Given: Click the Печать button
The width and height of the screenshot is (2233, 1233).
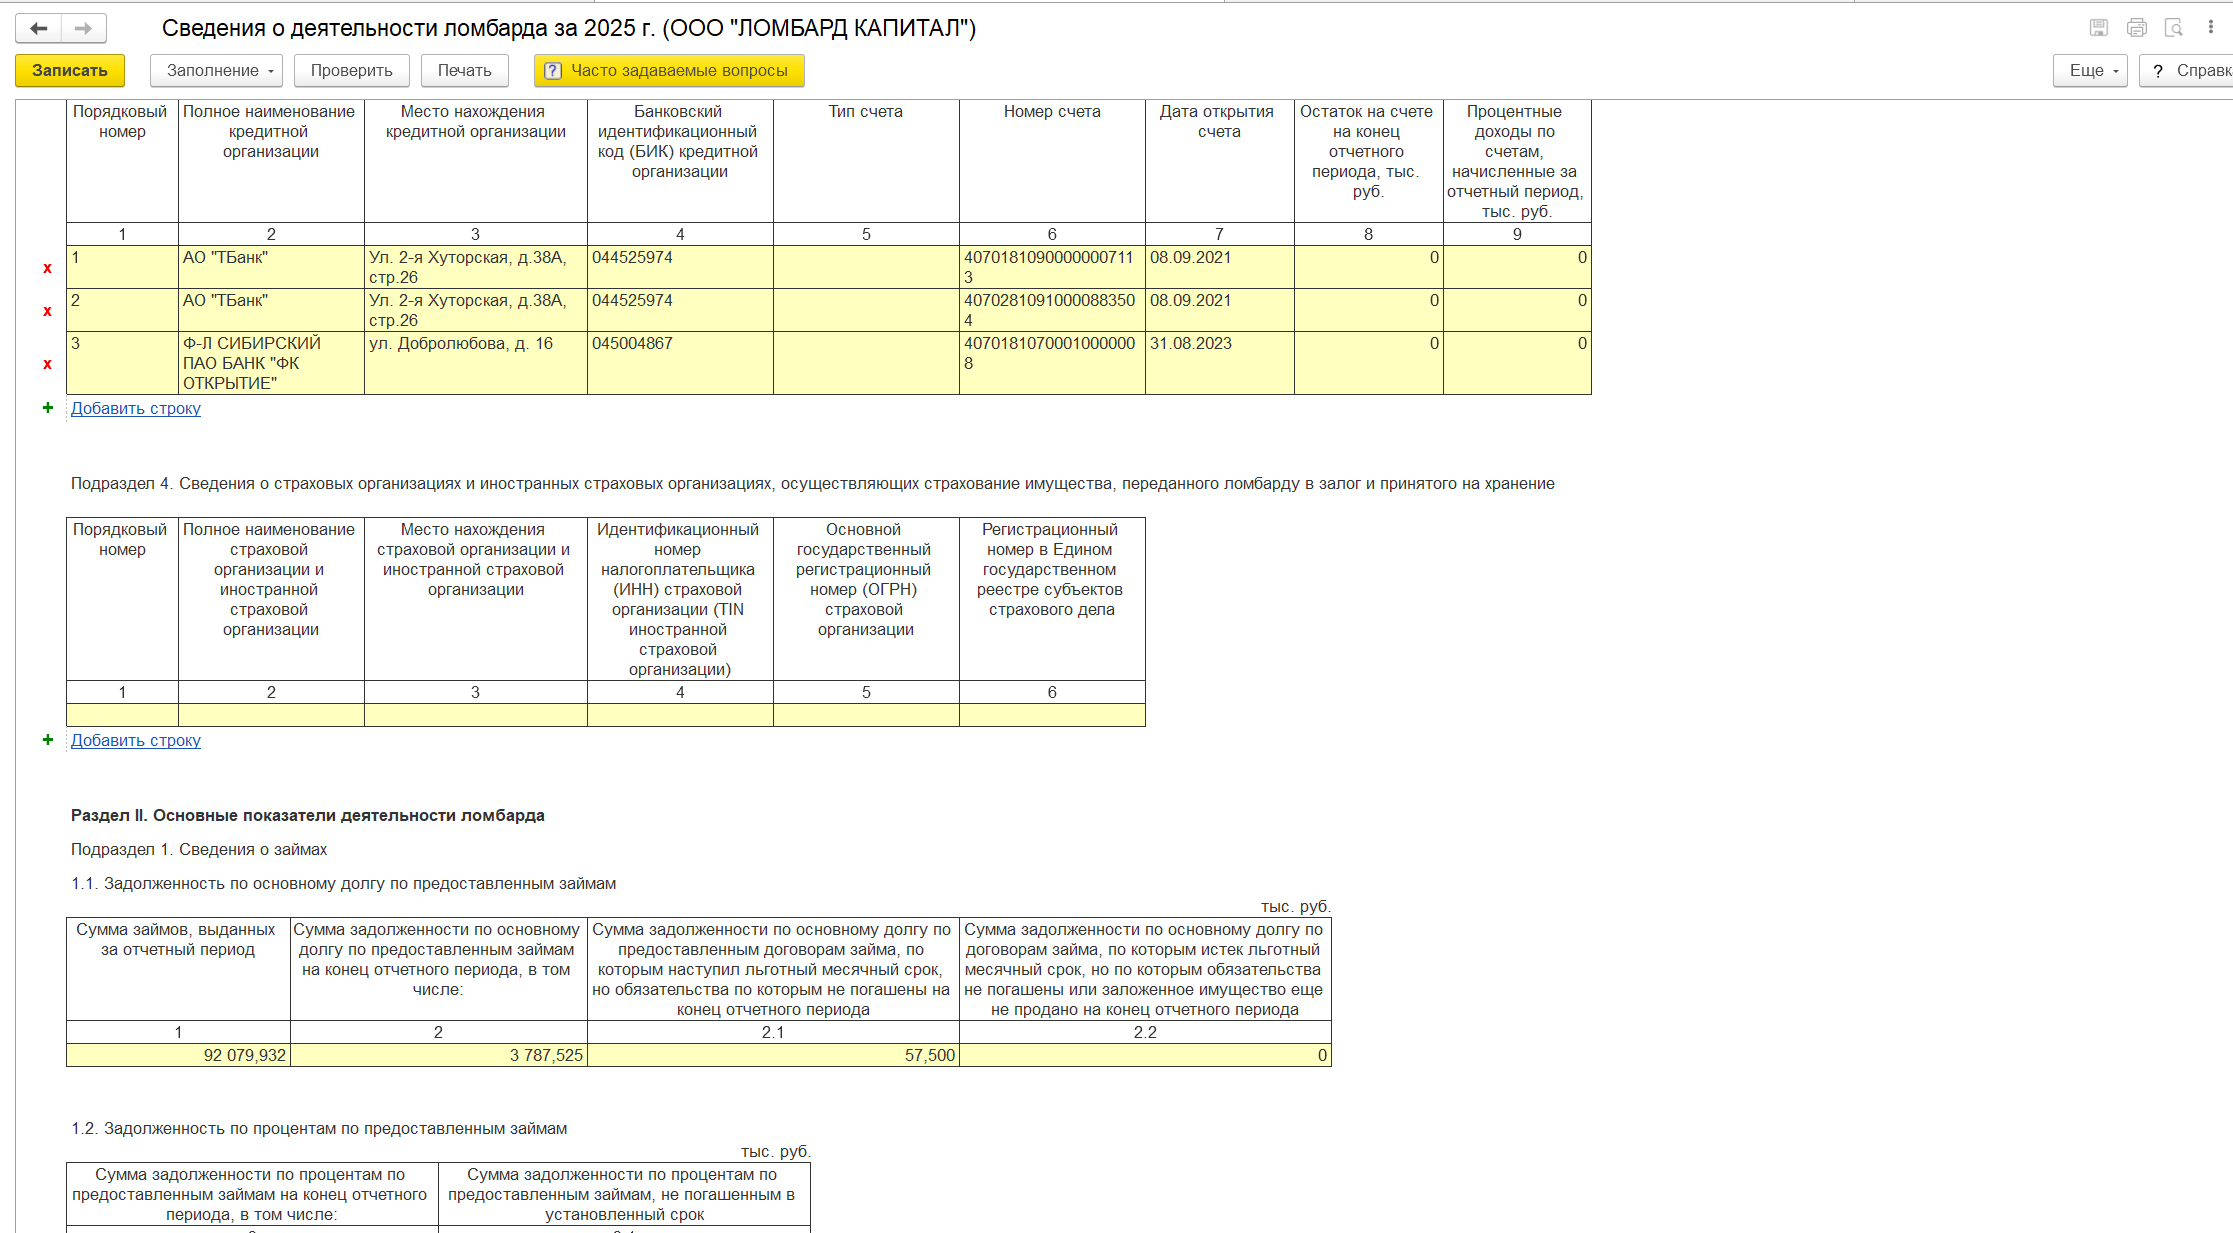Looking at the screenshot, I should pyautogui.click(x=464, y=71).
